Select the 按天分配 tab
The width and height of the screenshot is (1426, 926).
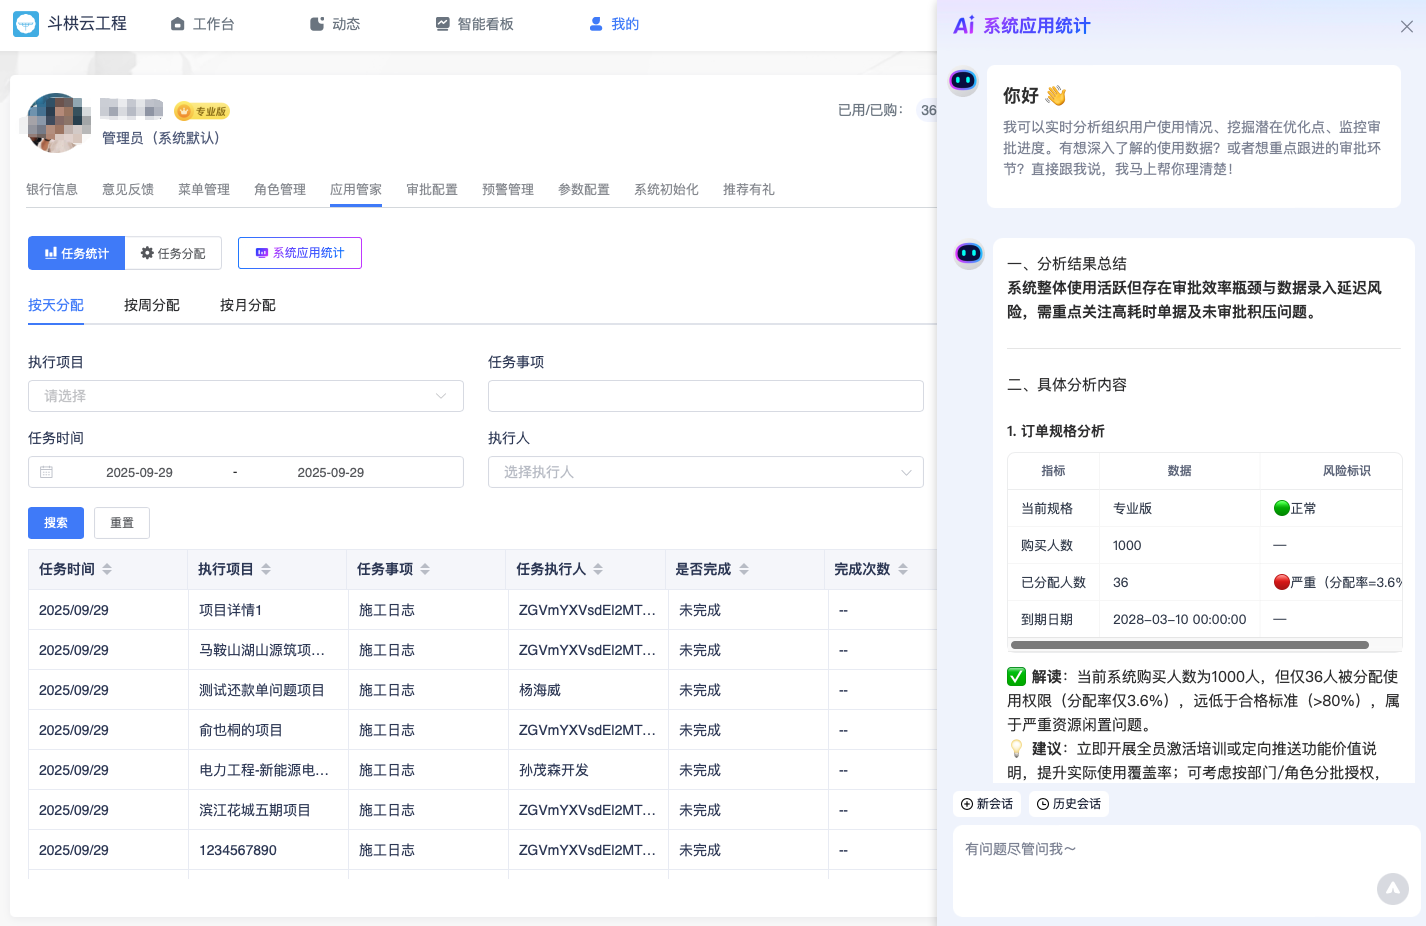pyautogui.click(x=56, y=305)
